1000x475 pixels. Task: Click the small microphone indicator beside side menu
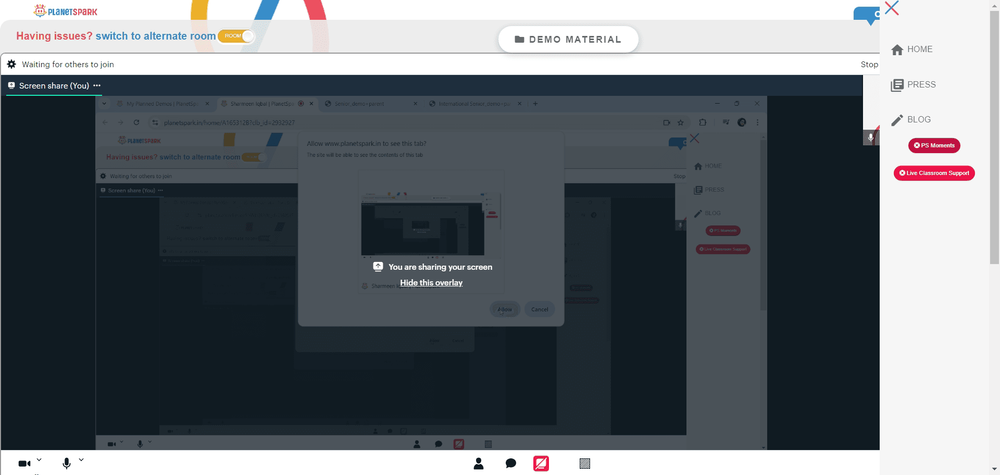pyautogui.click(x=871, y=138)
